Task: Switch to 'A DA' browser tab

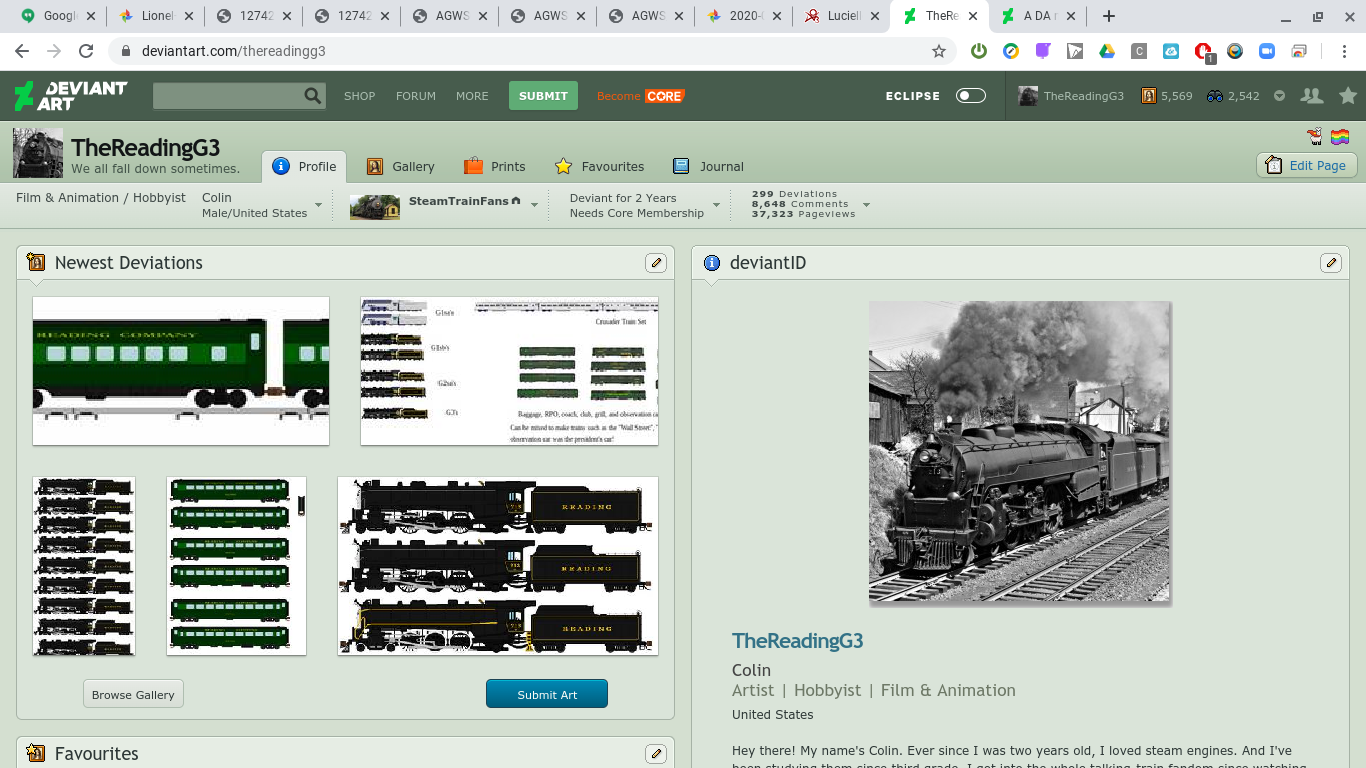Action: (1037, 16)
